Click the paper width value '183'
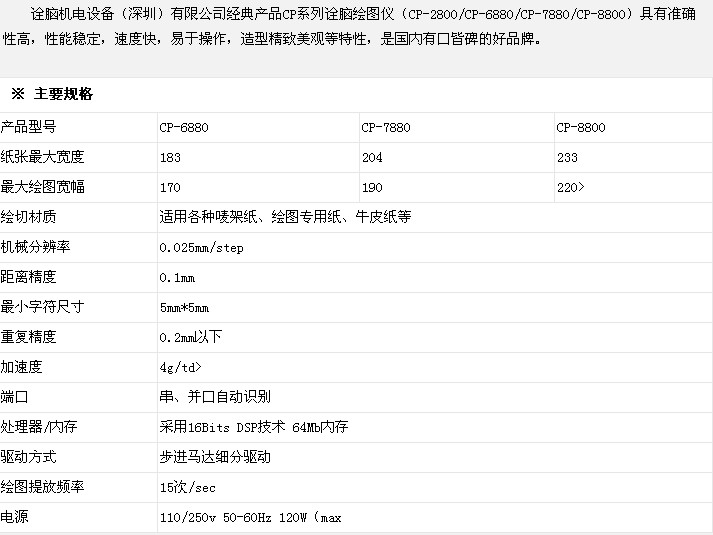 tap(170, 158)
